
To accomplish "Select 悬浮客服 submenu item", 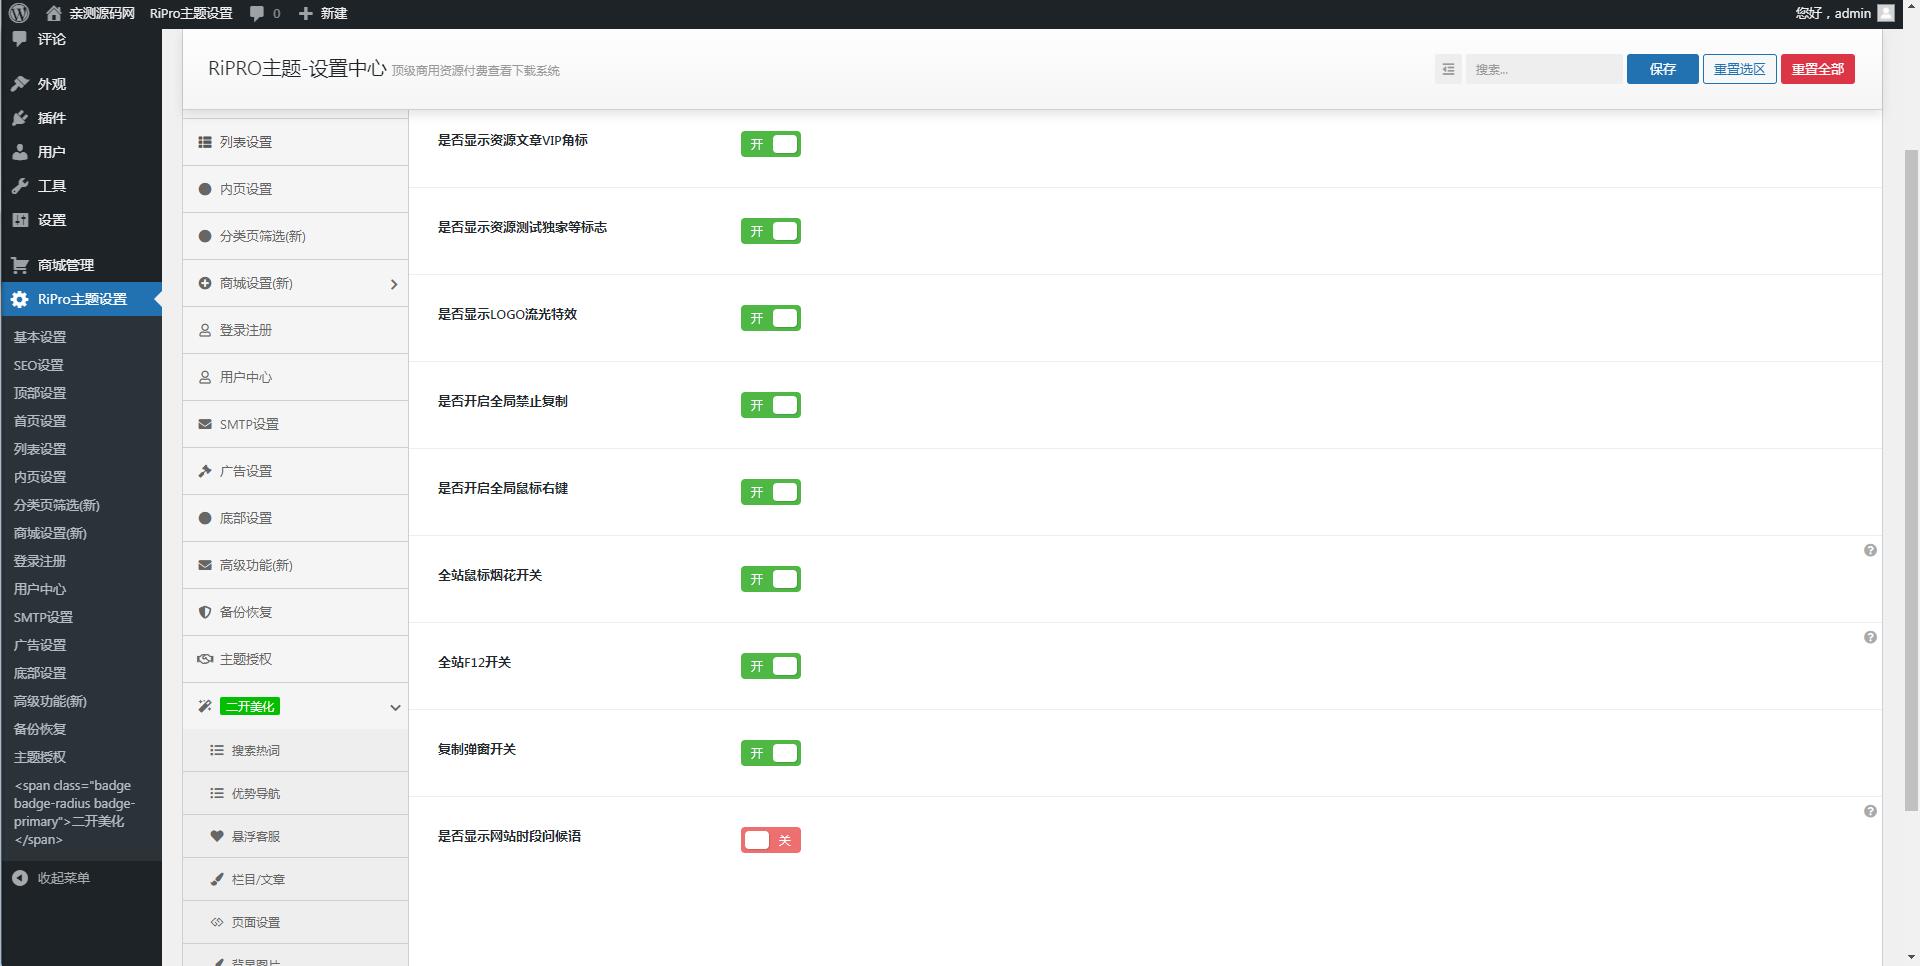I will [255, 836].
